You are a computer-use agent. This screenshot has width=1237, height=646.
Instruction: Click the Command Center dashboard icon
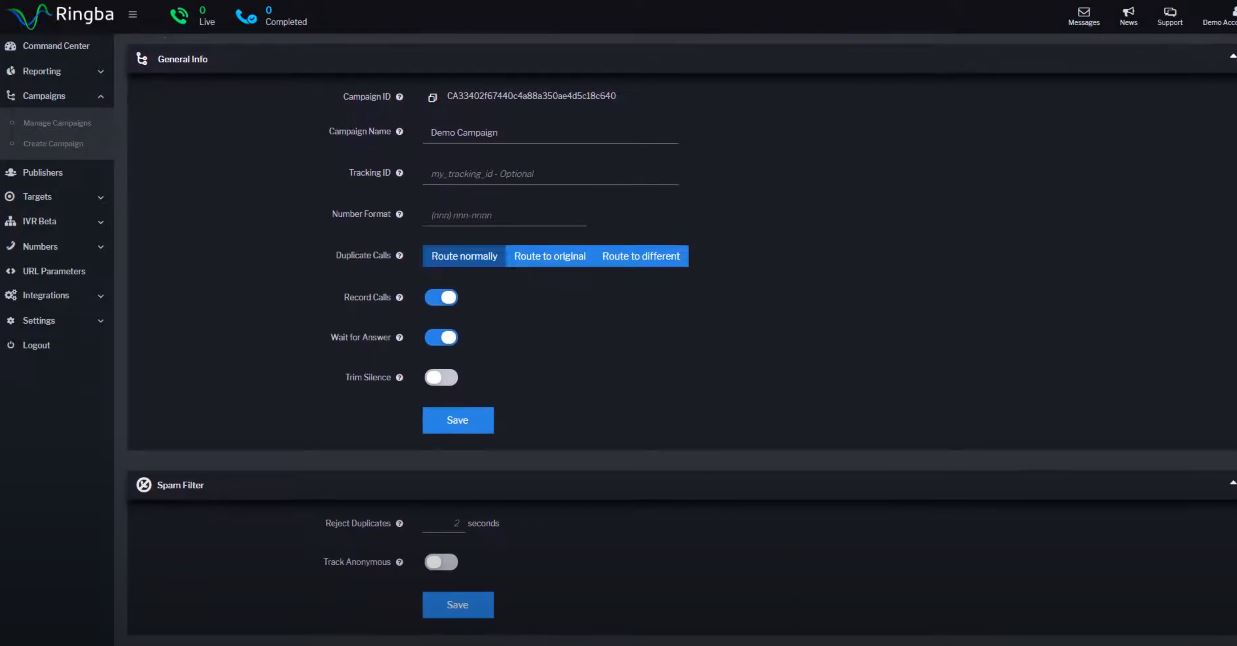click(x=10, y=46)
